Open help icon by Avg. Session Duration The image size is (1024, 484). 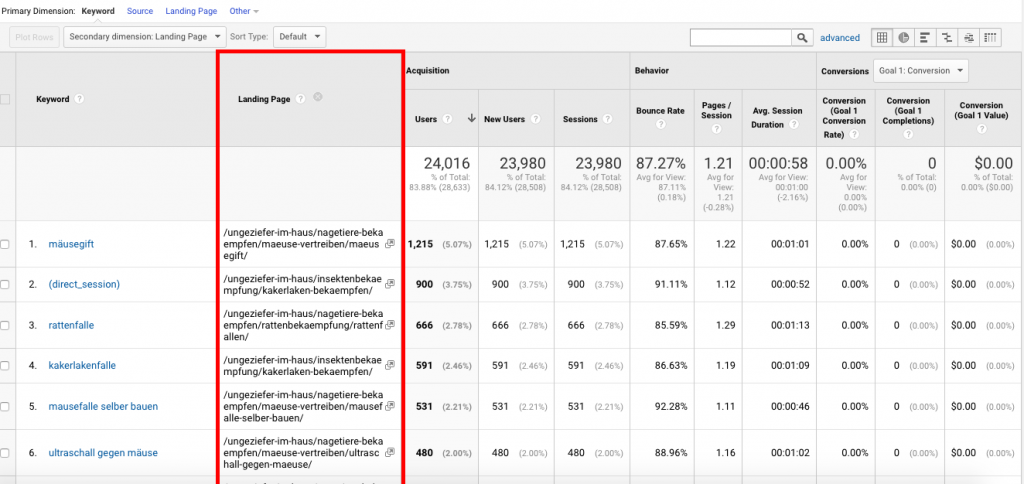[792, 124]
